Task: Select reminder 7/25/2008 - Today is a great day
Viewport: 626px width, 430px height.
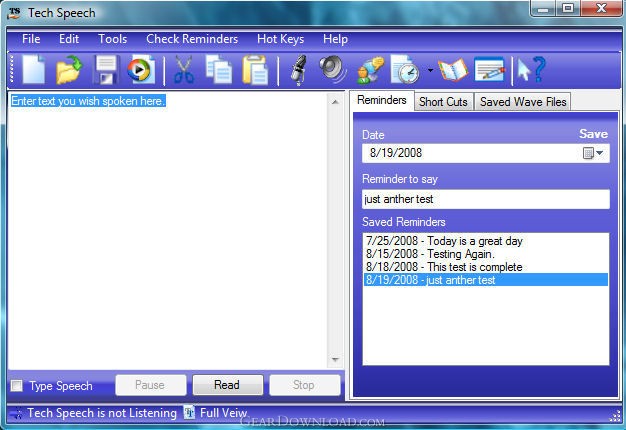Action: pyautogui.click(x=485, y=241)
